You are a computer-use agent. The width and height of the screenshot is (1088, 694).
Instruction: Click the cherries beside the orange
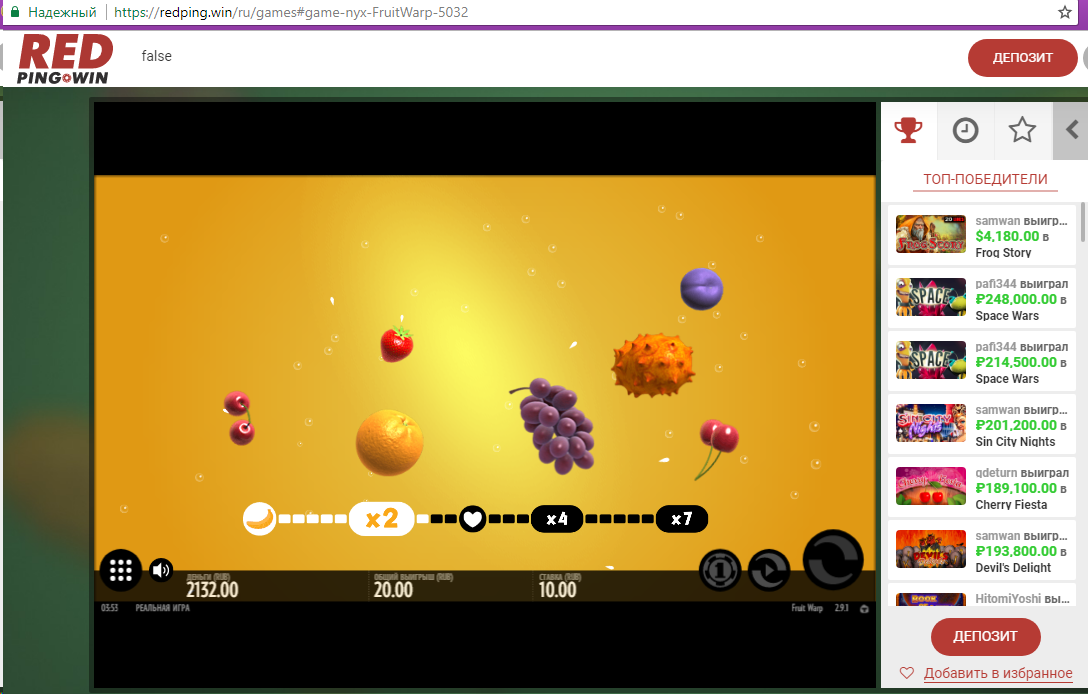239,418
